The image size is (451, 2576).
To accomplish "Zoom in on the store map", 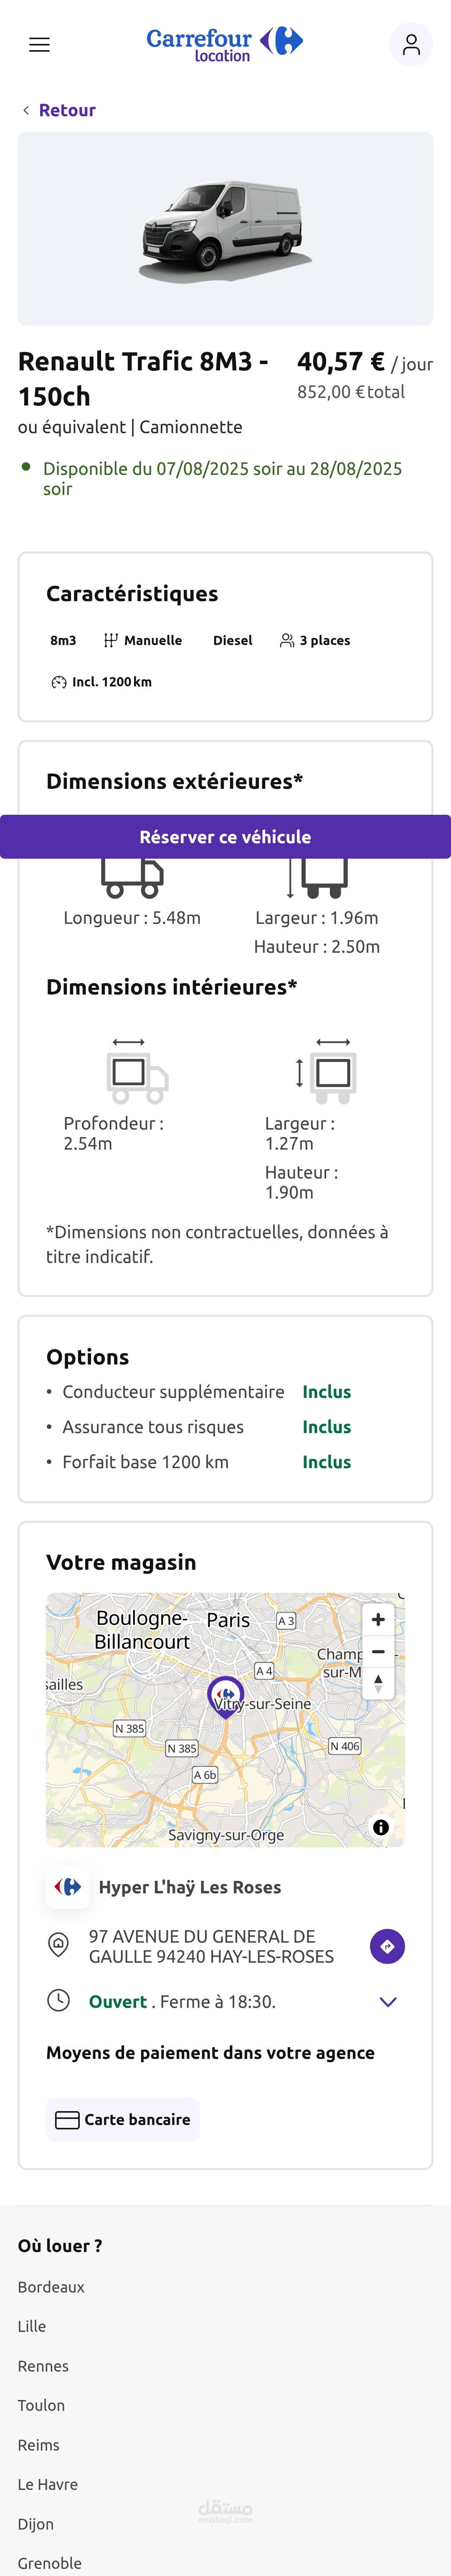I will [x=378, y=1619].
